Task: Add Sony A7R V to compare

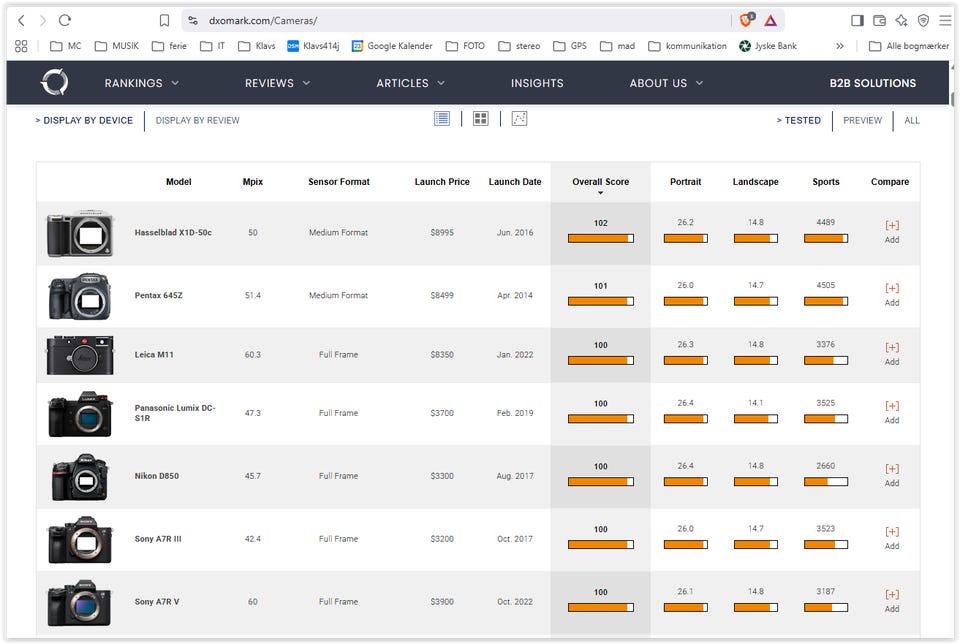Action: coord(892,601)
